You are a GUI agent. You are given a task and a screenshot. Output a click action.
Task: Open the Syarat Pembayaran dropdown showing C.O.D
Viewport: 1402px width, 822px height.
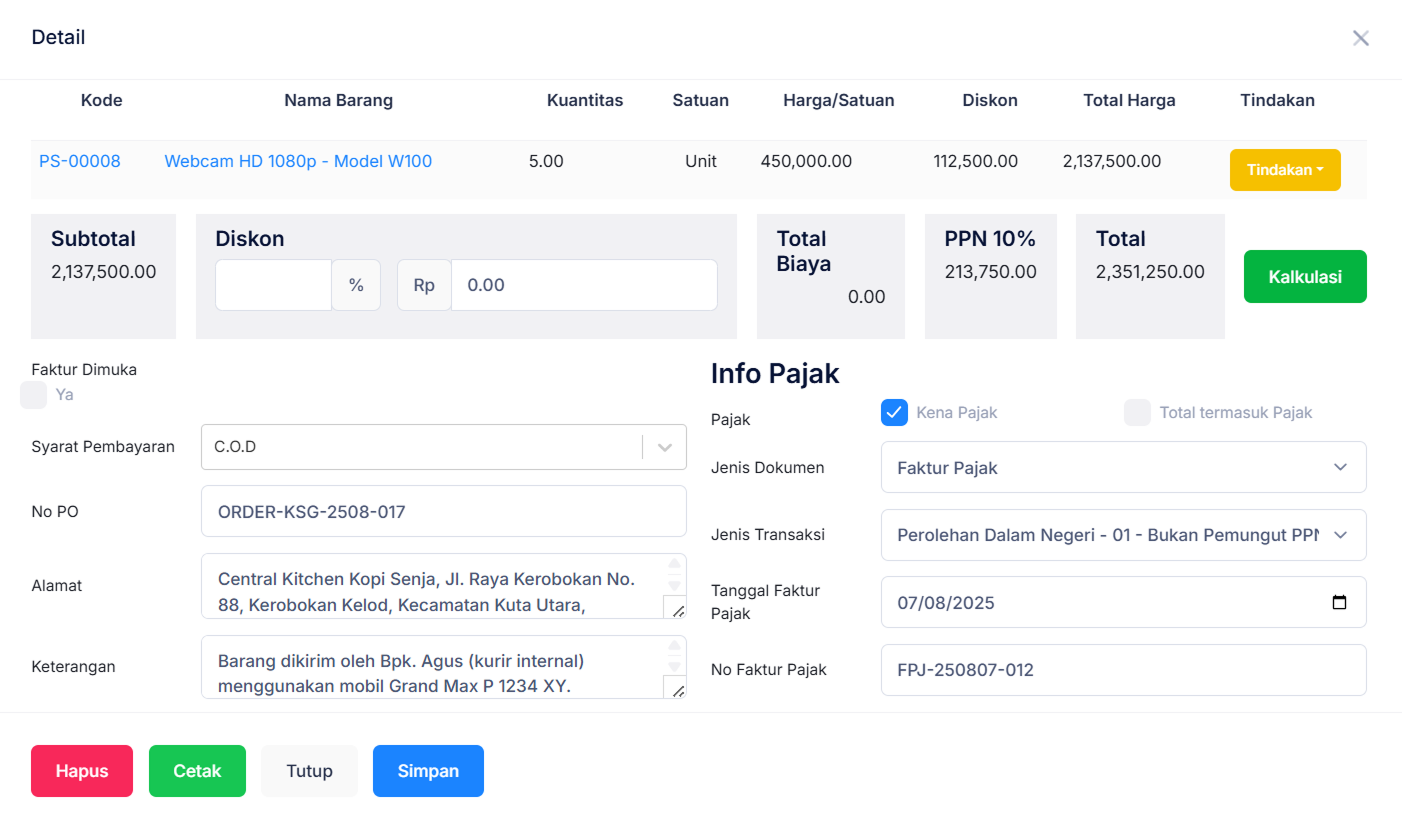pos(663,447)
